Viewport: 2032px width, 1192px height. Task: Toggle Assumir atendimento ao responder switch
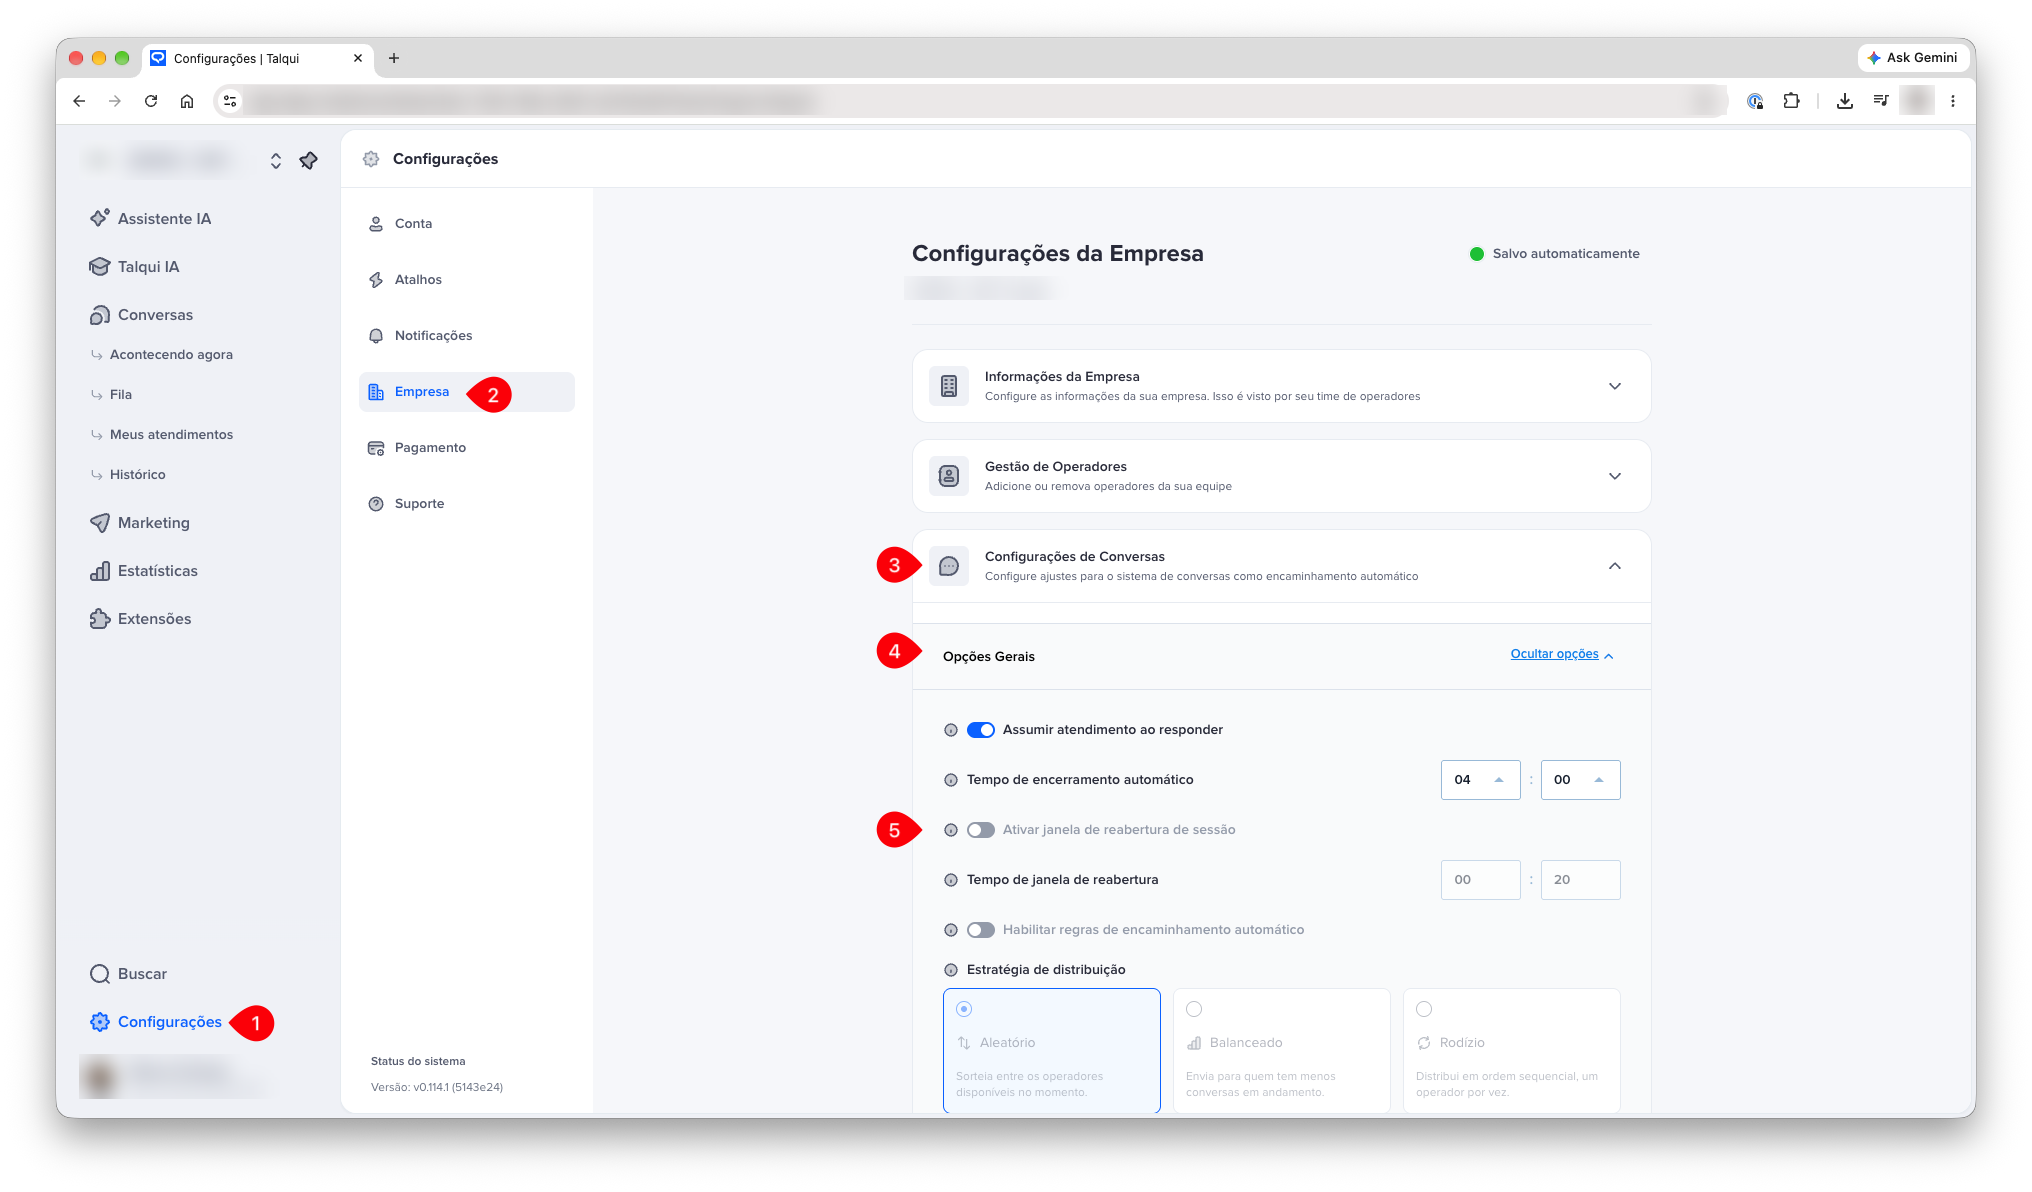point(981,730)
